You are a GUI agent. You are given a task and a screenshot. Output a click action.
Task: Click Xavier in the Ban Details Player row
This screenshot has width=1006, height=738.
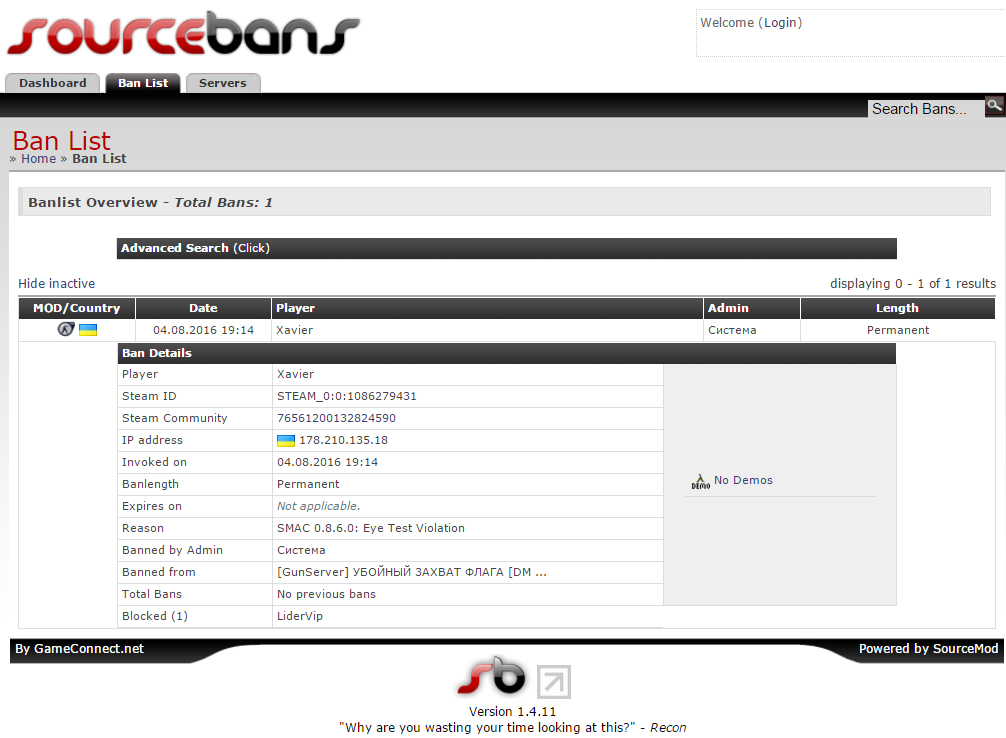(x=295, y=374)
